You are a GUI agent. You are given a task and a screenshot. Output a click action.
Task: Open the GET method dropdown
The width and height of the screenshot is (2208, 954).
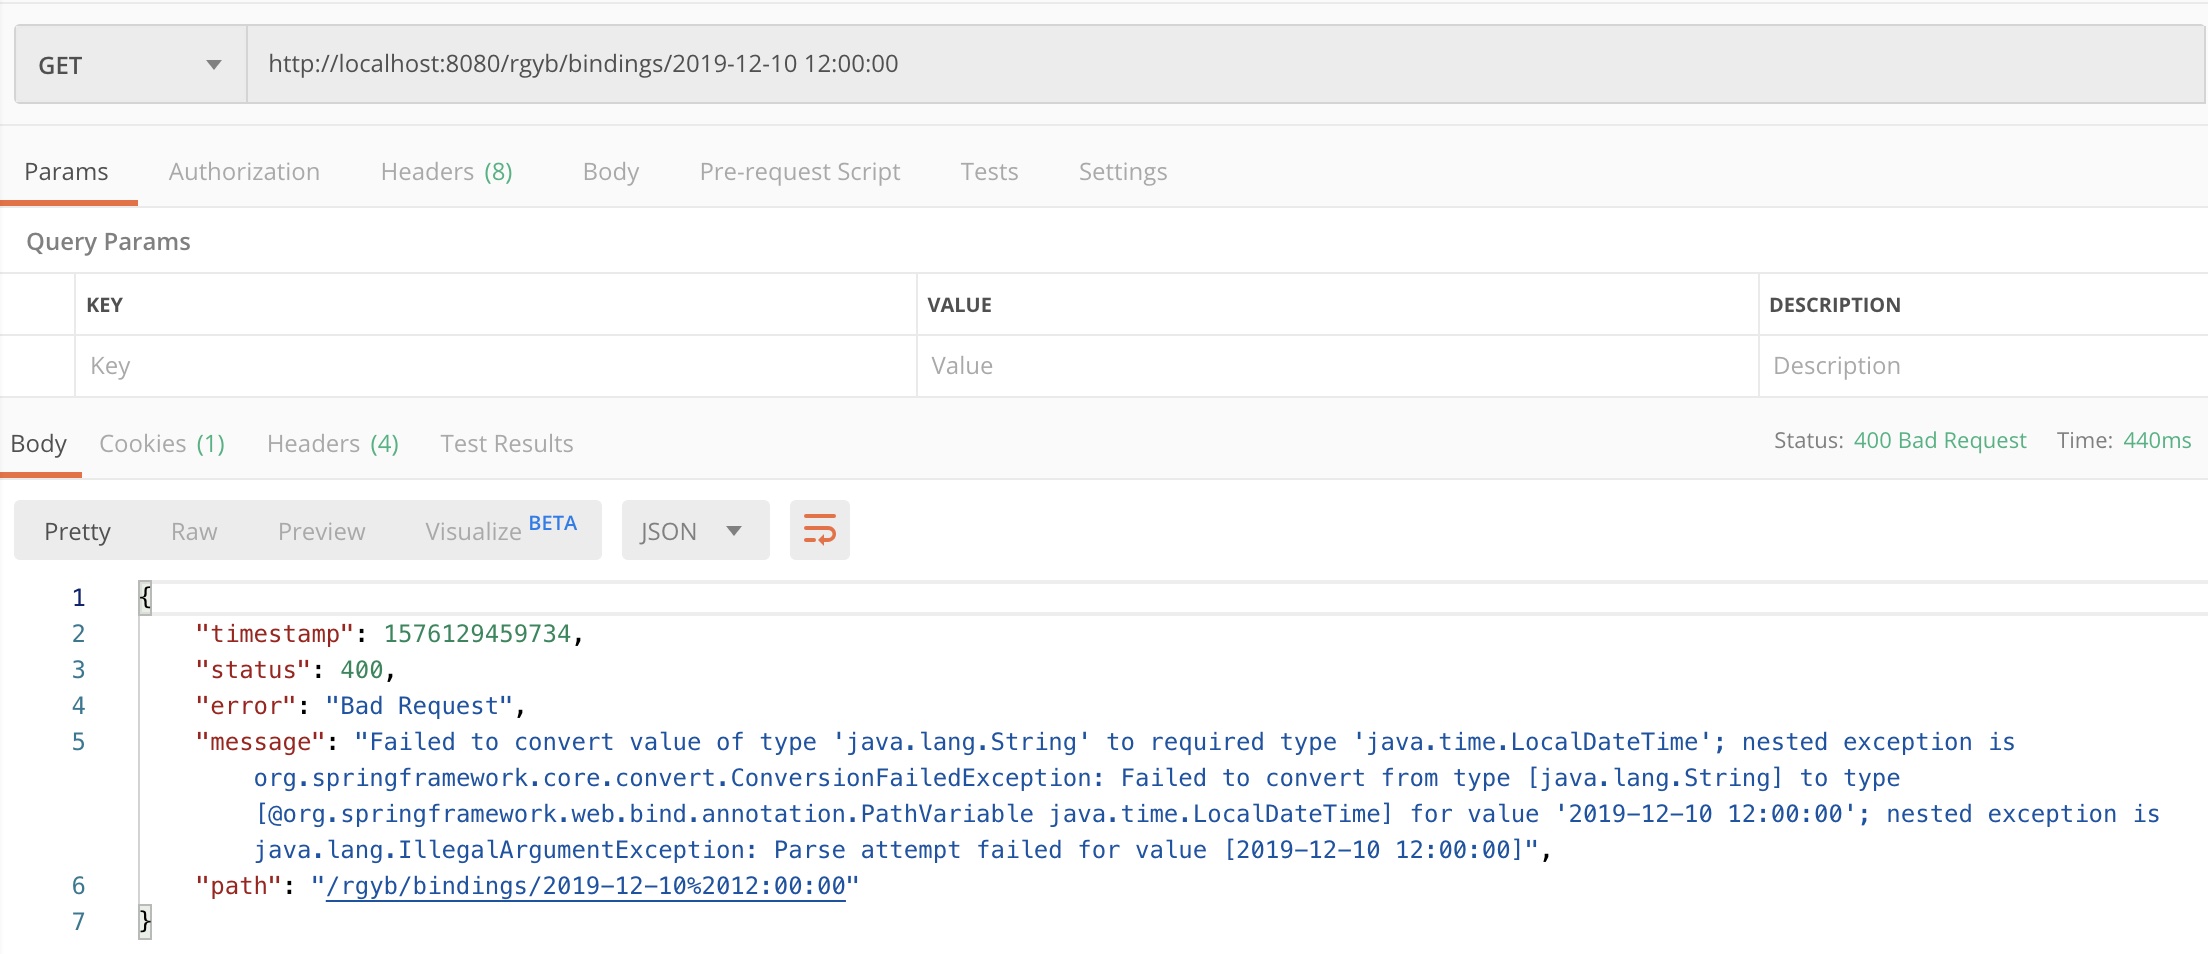pos(130,65)
